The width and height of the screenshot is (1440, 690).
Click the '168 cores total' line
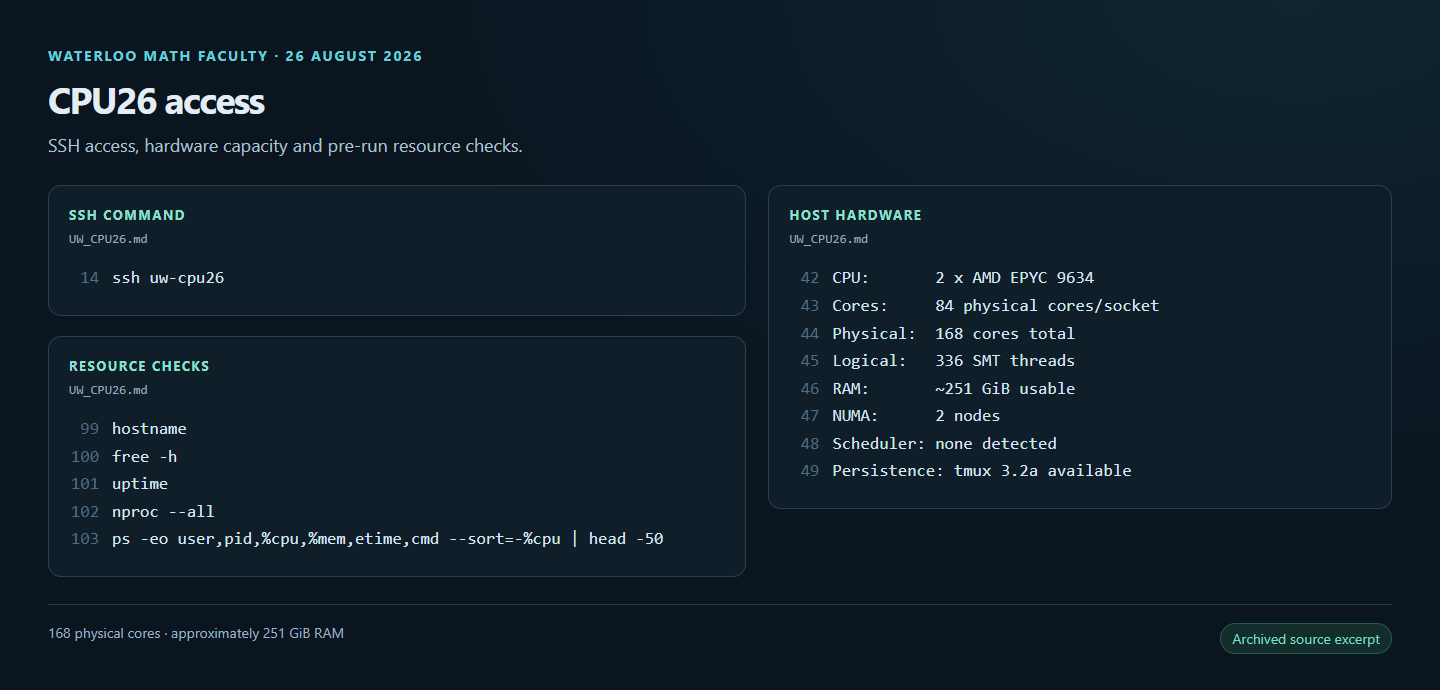(953, 333)
